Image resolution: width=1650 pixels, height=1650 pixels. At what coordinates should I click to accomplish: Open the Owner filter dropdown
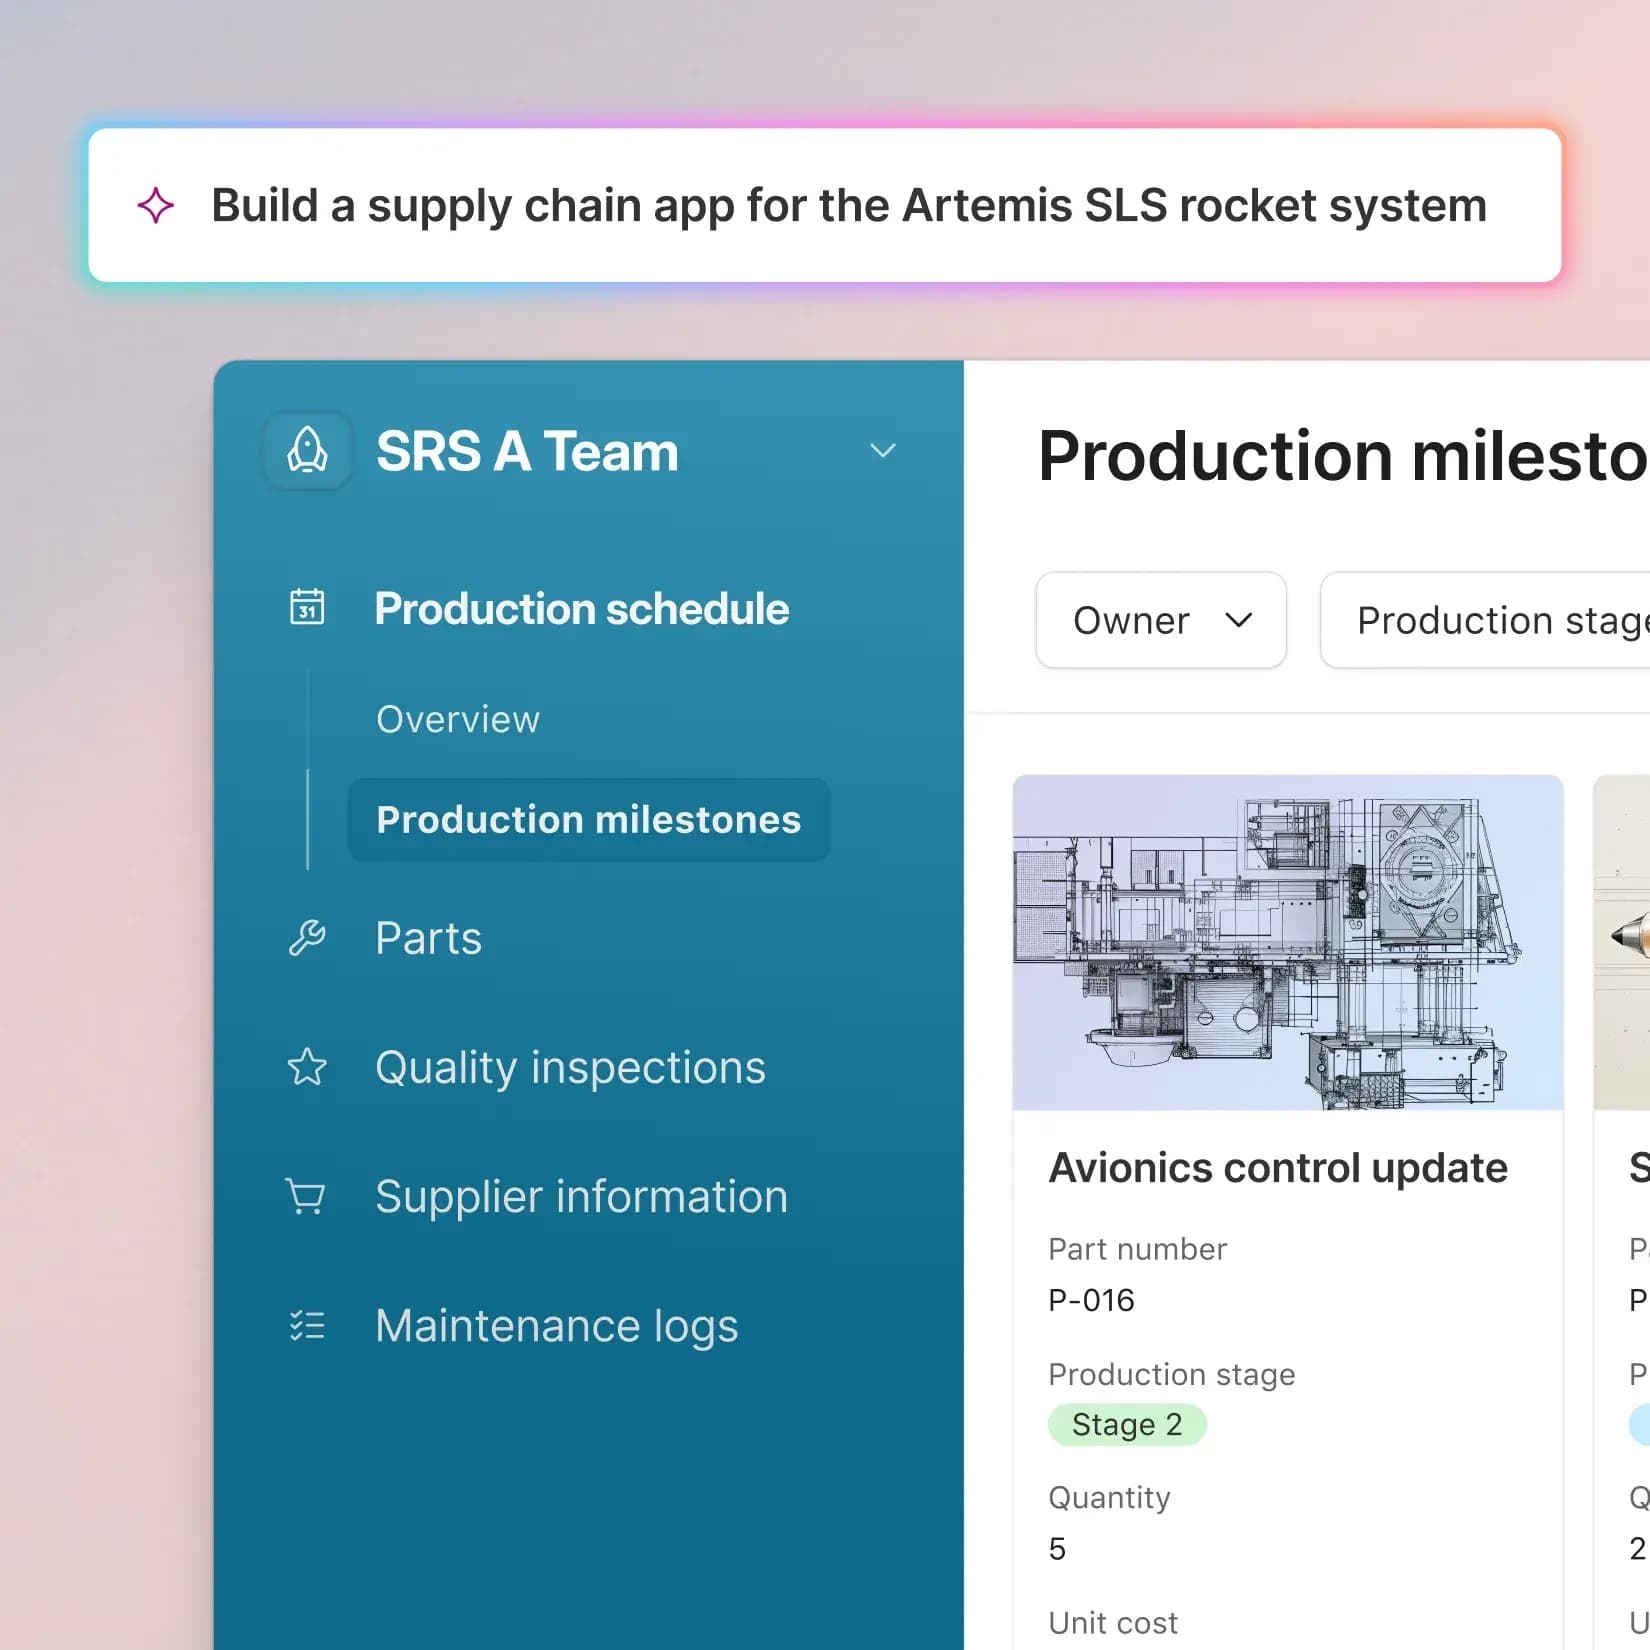(x=1161, y=620)
